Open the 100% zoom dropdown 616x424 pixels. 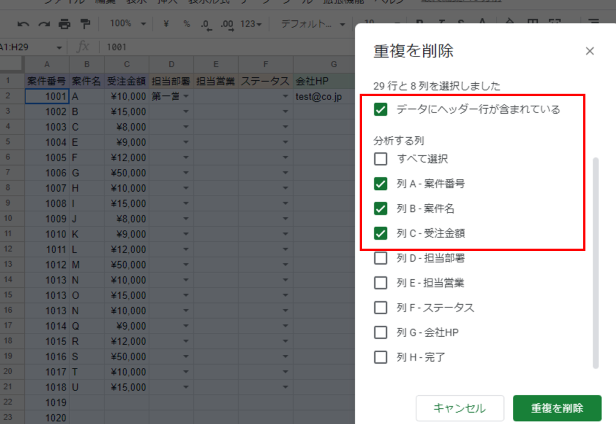coord(126,23)
